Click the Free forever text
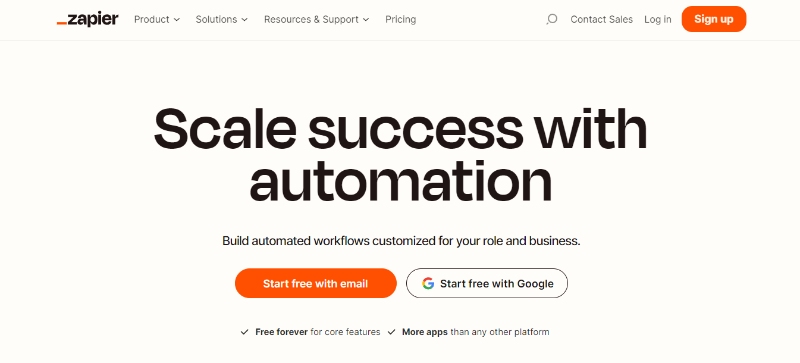Image resolution: width=800 pixels, height=363 pixels. point(282,332)
